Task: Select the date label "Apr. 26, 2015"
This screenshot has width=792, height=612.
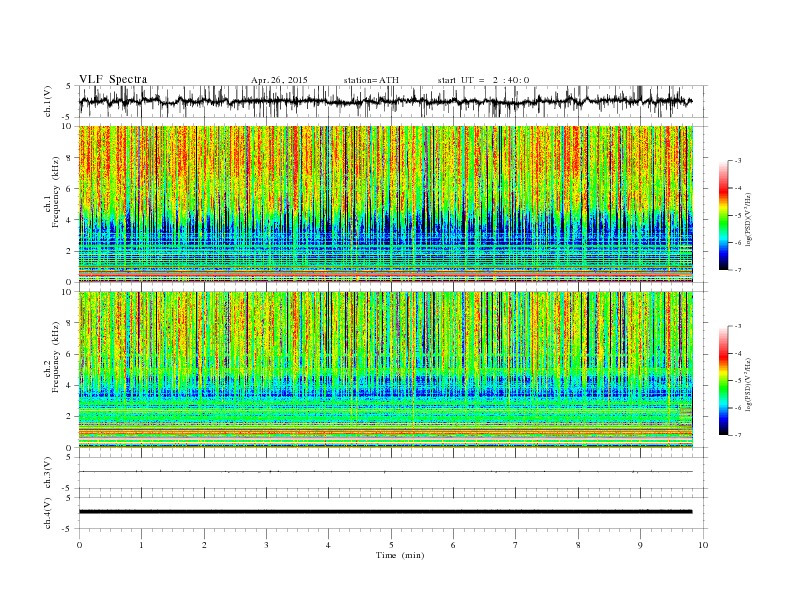Action: [279, 80]
